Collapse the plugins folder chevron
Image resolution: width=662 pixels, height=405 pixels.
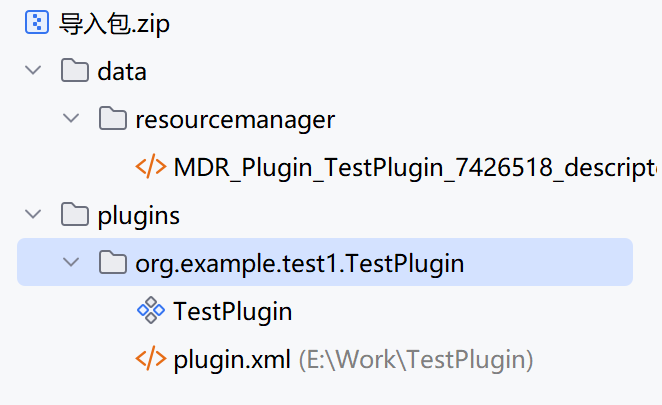[34, 214]
